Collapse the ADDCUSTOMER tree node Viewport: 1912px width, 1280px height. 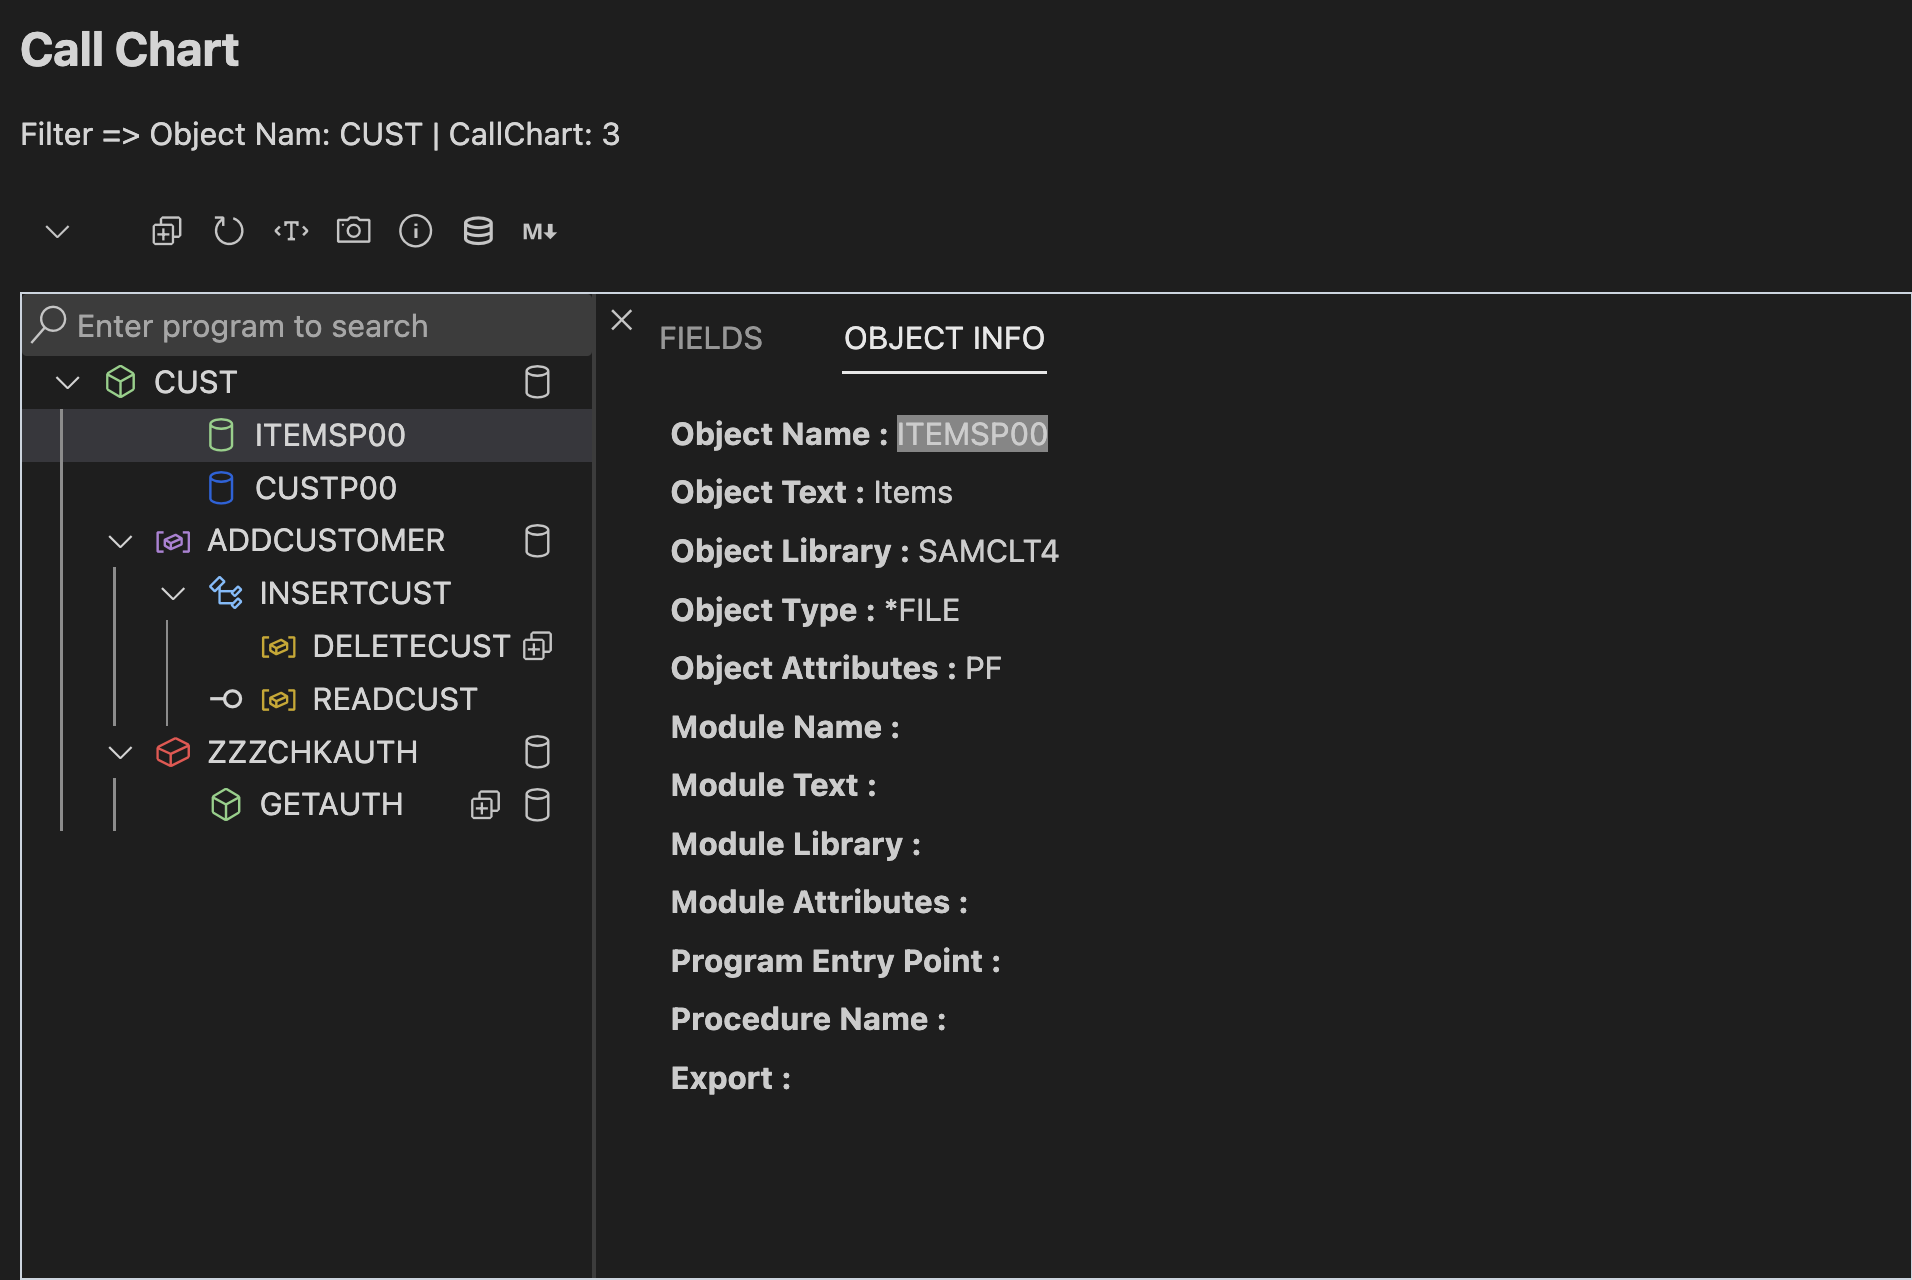click(x=120, y=541)
